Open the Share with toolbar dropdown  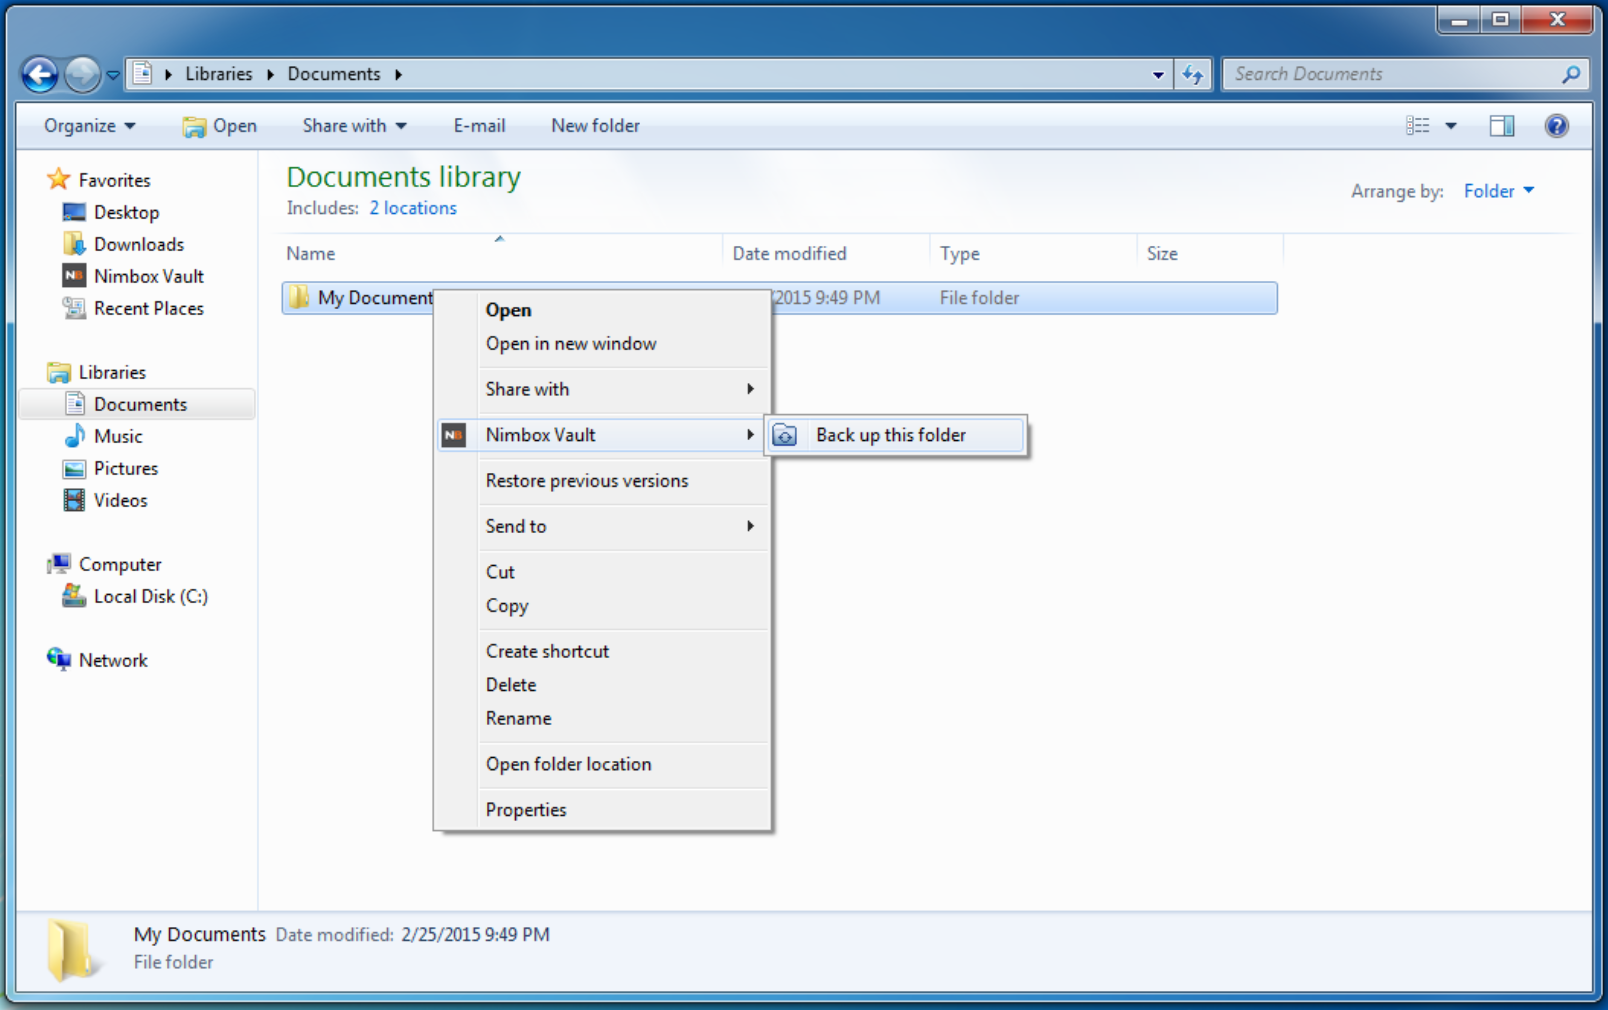click(x=353, y=125)
